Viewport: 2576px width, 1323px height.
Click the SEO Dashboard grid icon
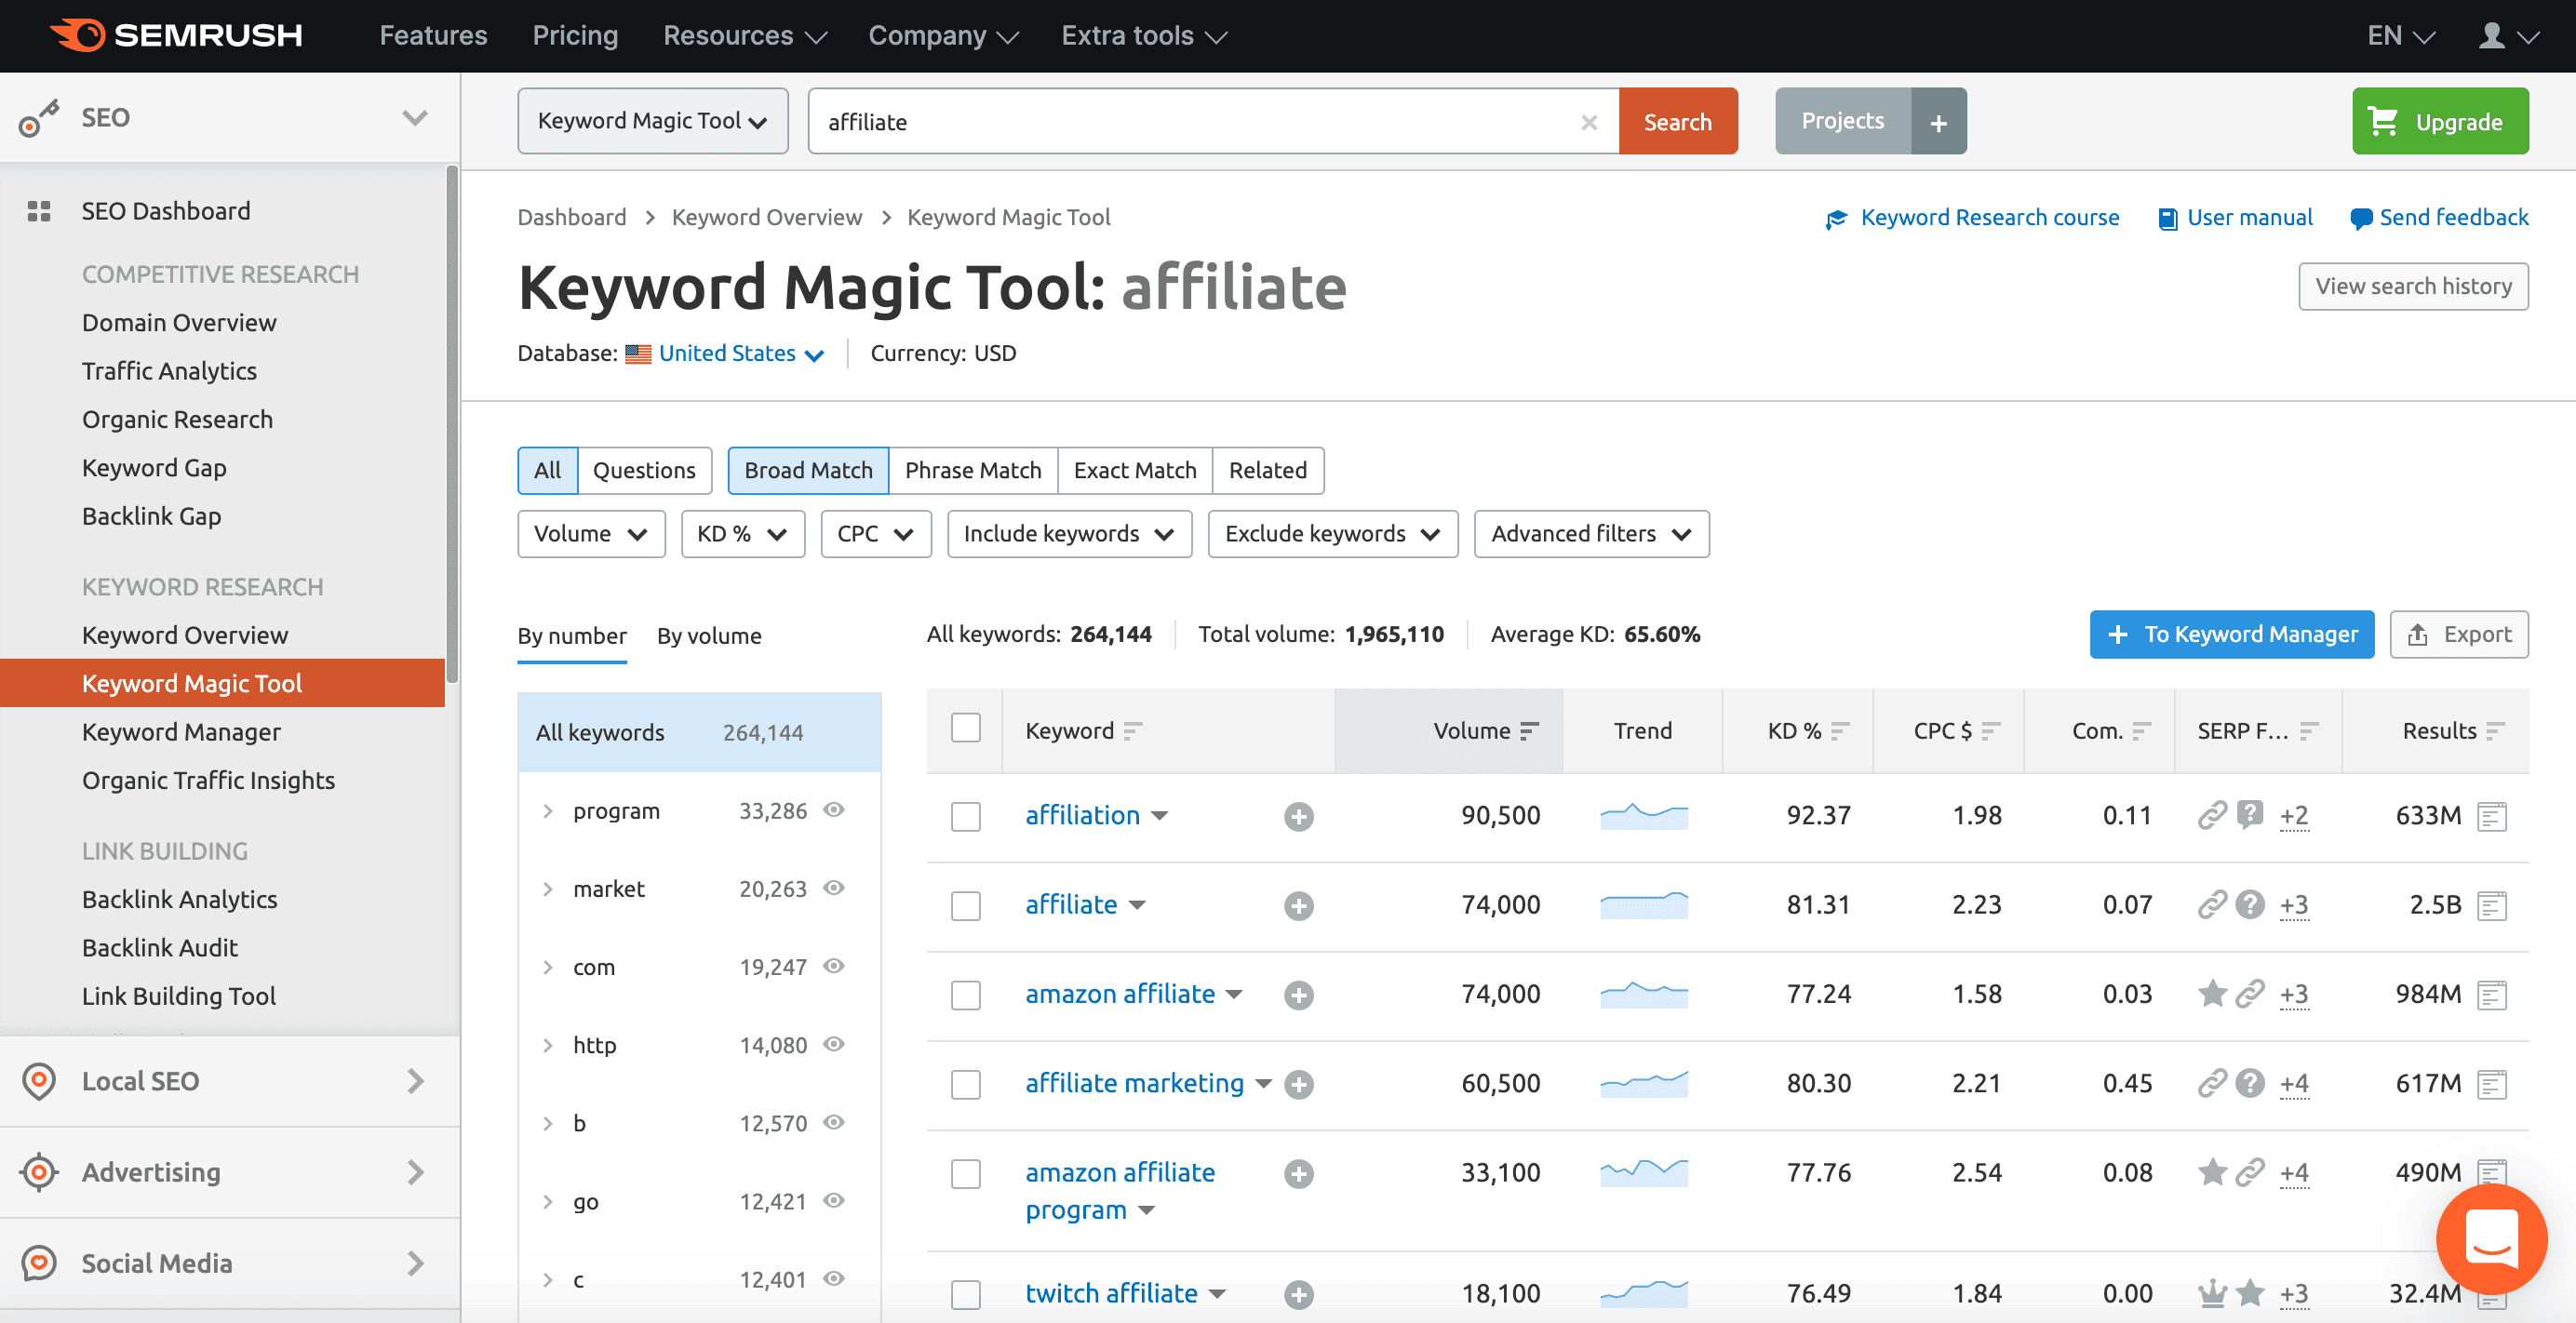tap(39, 211)
